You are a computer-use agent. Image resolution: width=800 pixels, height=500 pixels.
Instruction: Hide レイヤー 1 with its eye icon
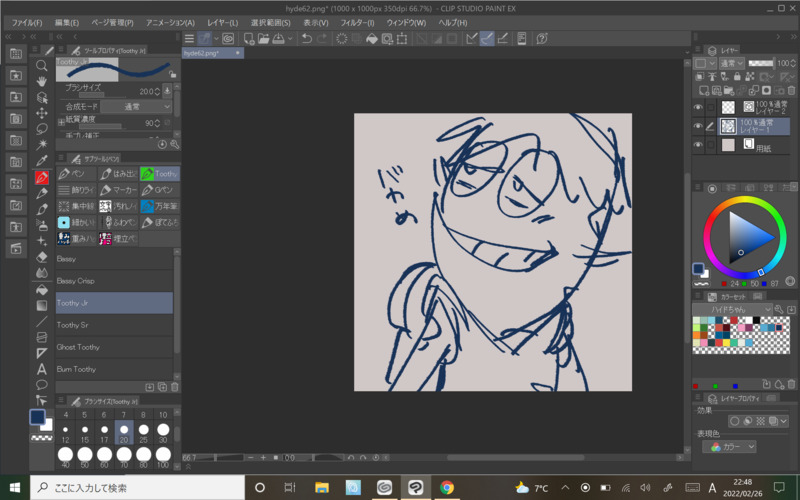coord(698,126)
